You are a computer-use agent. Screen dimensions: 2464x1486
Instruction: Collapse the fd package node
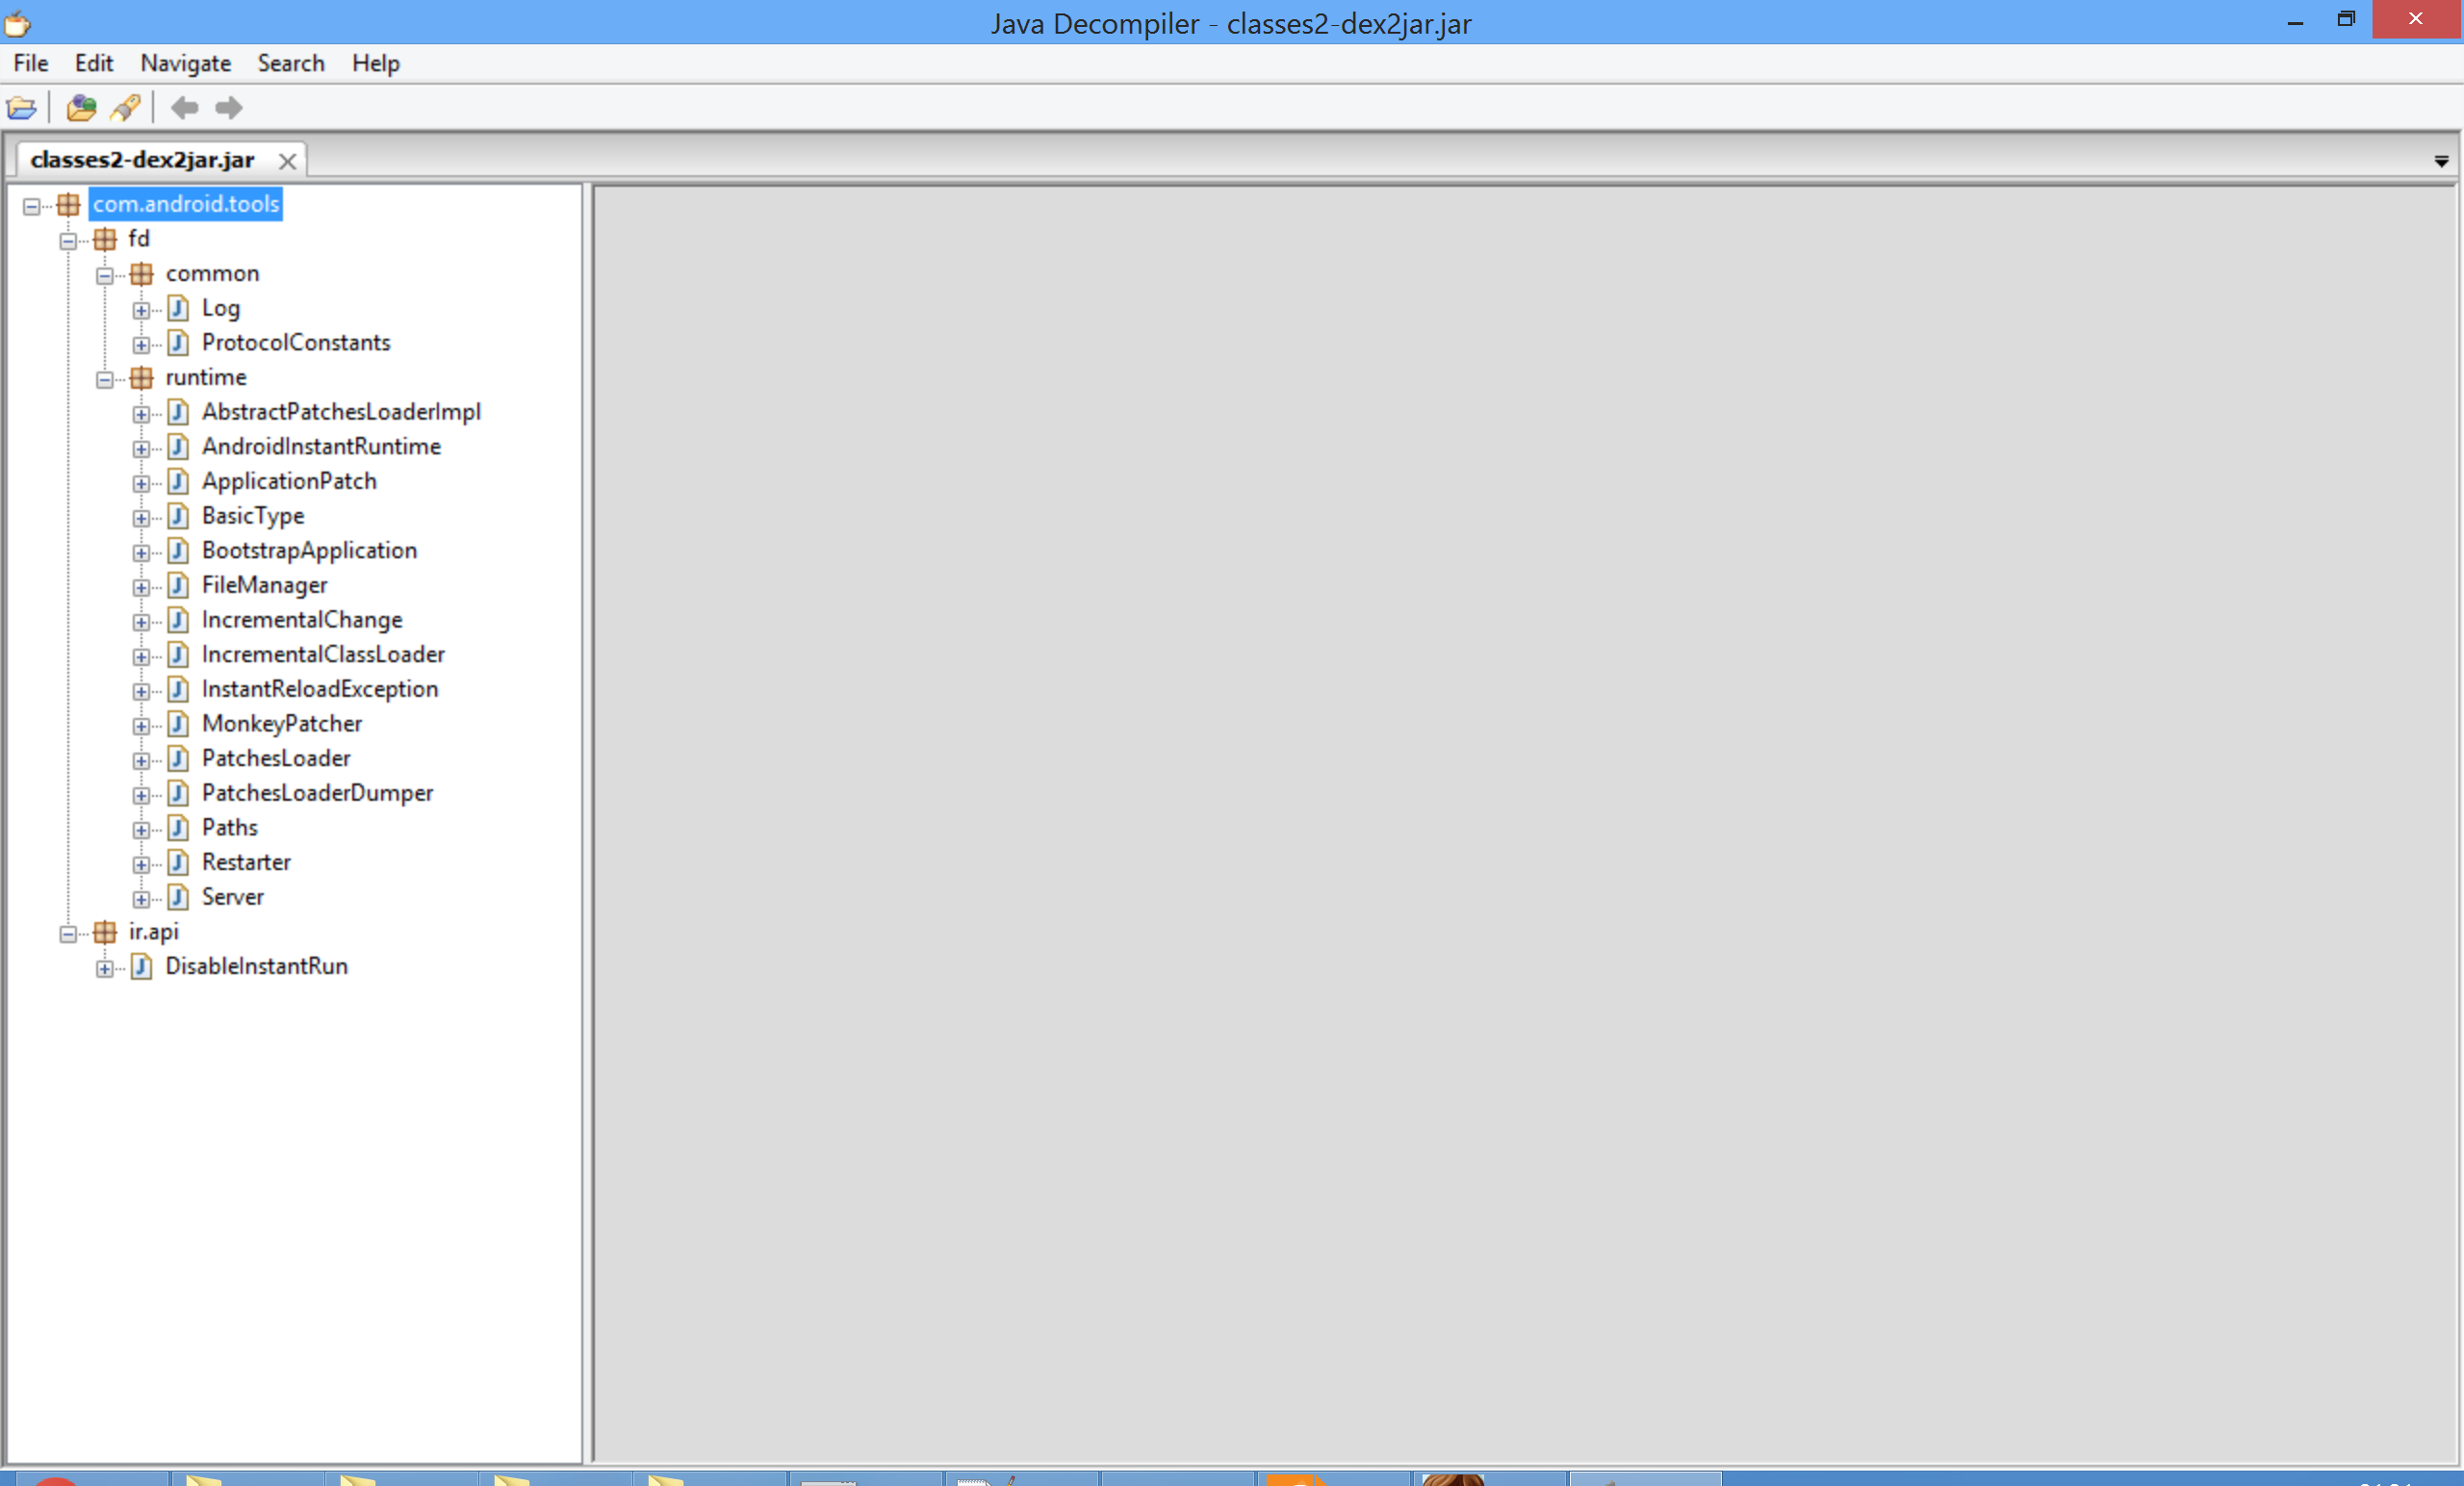coord(68,240)
